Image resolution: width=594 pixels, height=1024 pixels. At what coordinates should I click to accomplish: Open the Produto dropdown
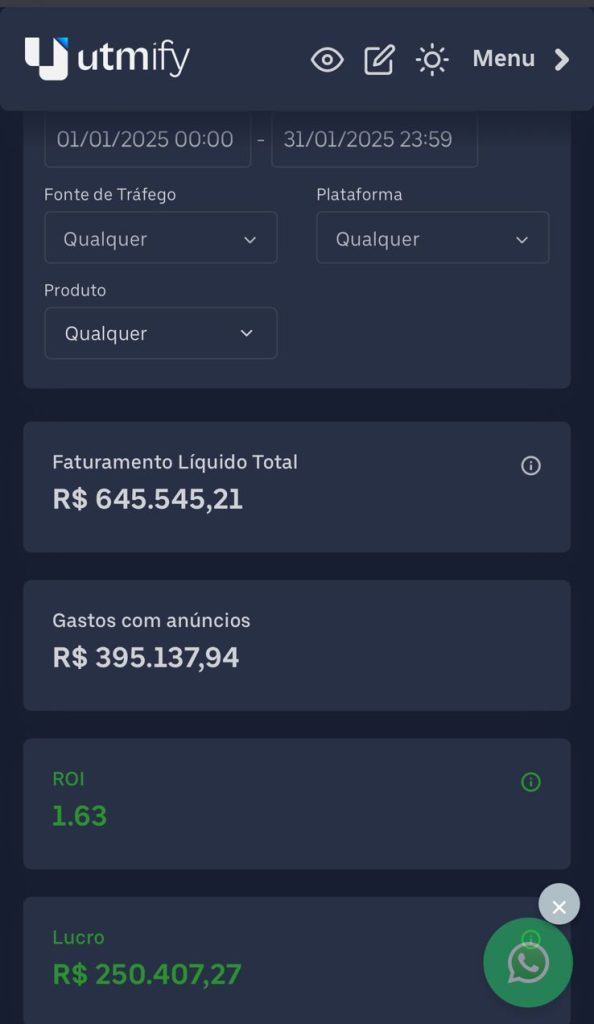[161, 333]
